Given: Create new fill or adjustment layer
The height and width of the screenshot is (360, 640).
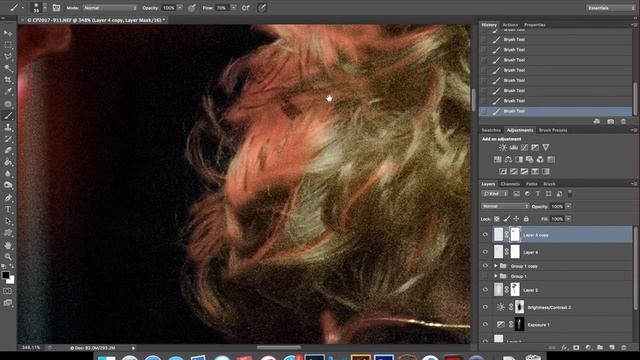Looking at the screenshot, I should pos(588,348).
